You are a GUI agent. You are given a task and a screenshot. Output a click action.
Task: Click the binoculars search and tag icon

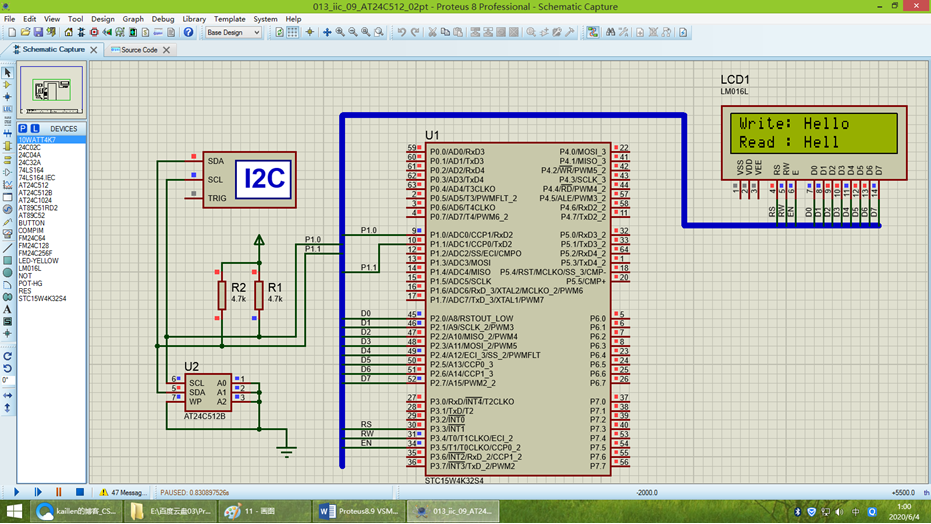[x=610, y=33]
